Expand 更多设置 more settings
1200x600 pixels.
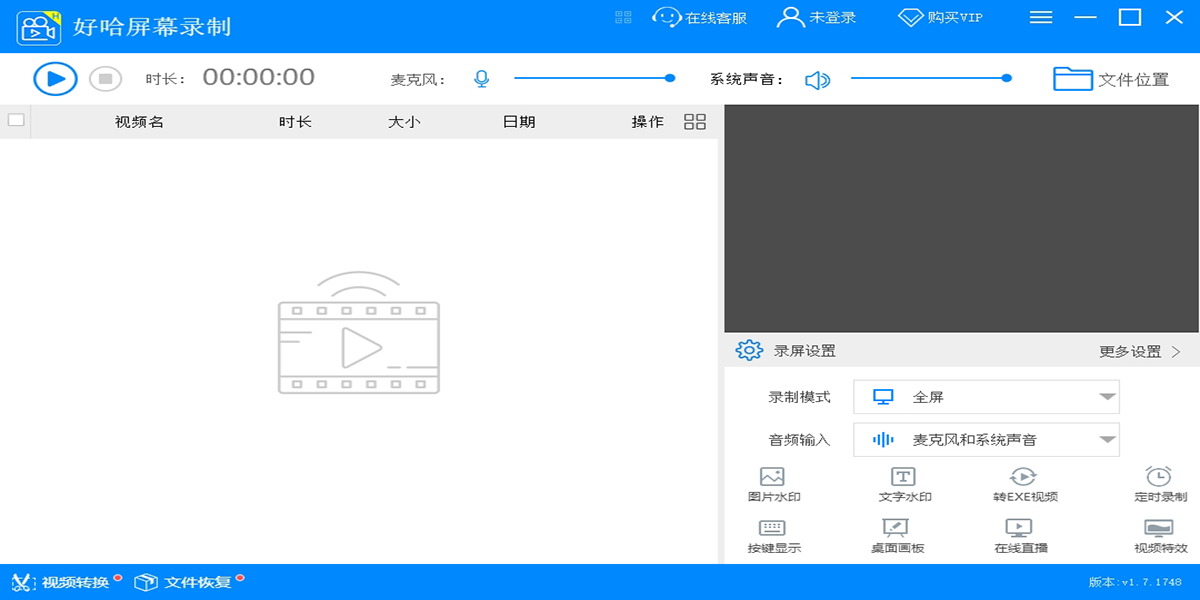tap(1140, 352)
